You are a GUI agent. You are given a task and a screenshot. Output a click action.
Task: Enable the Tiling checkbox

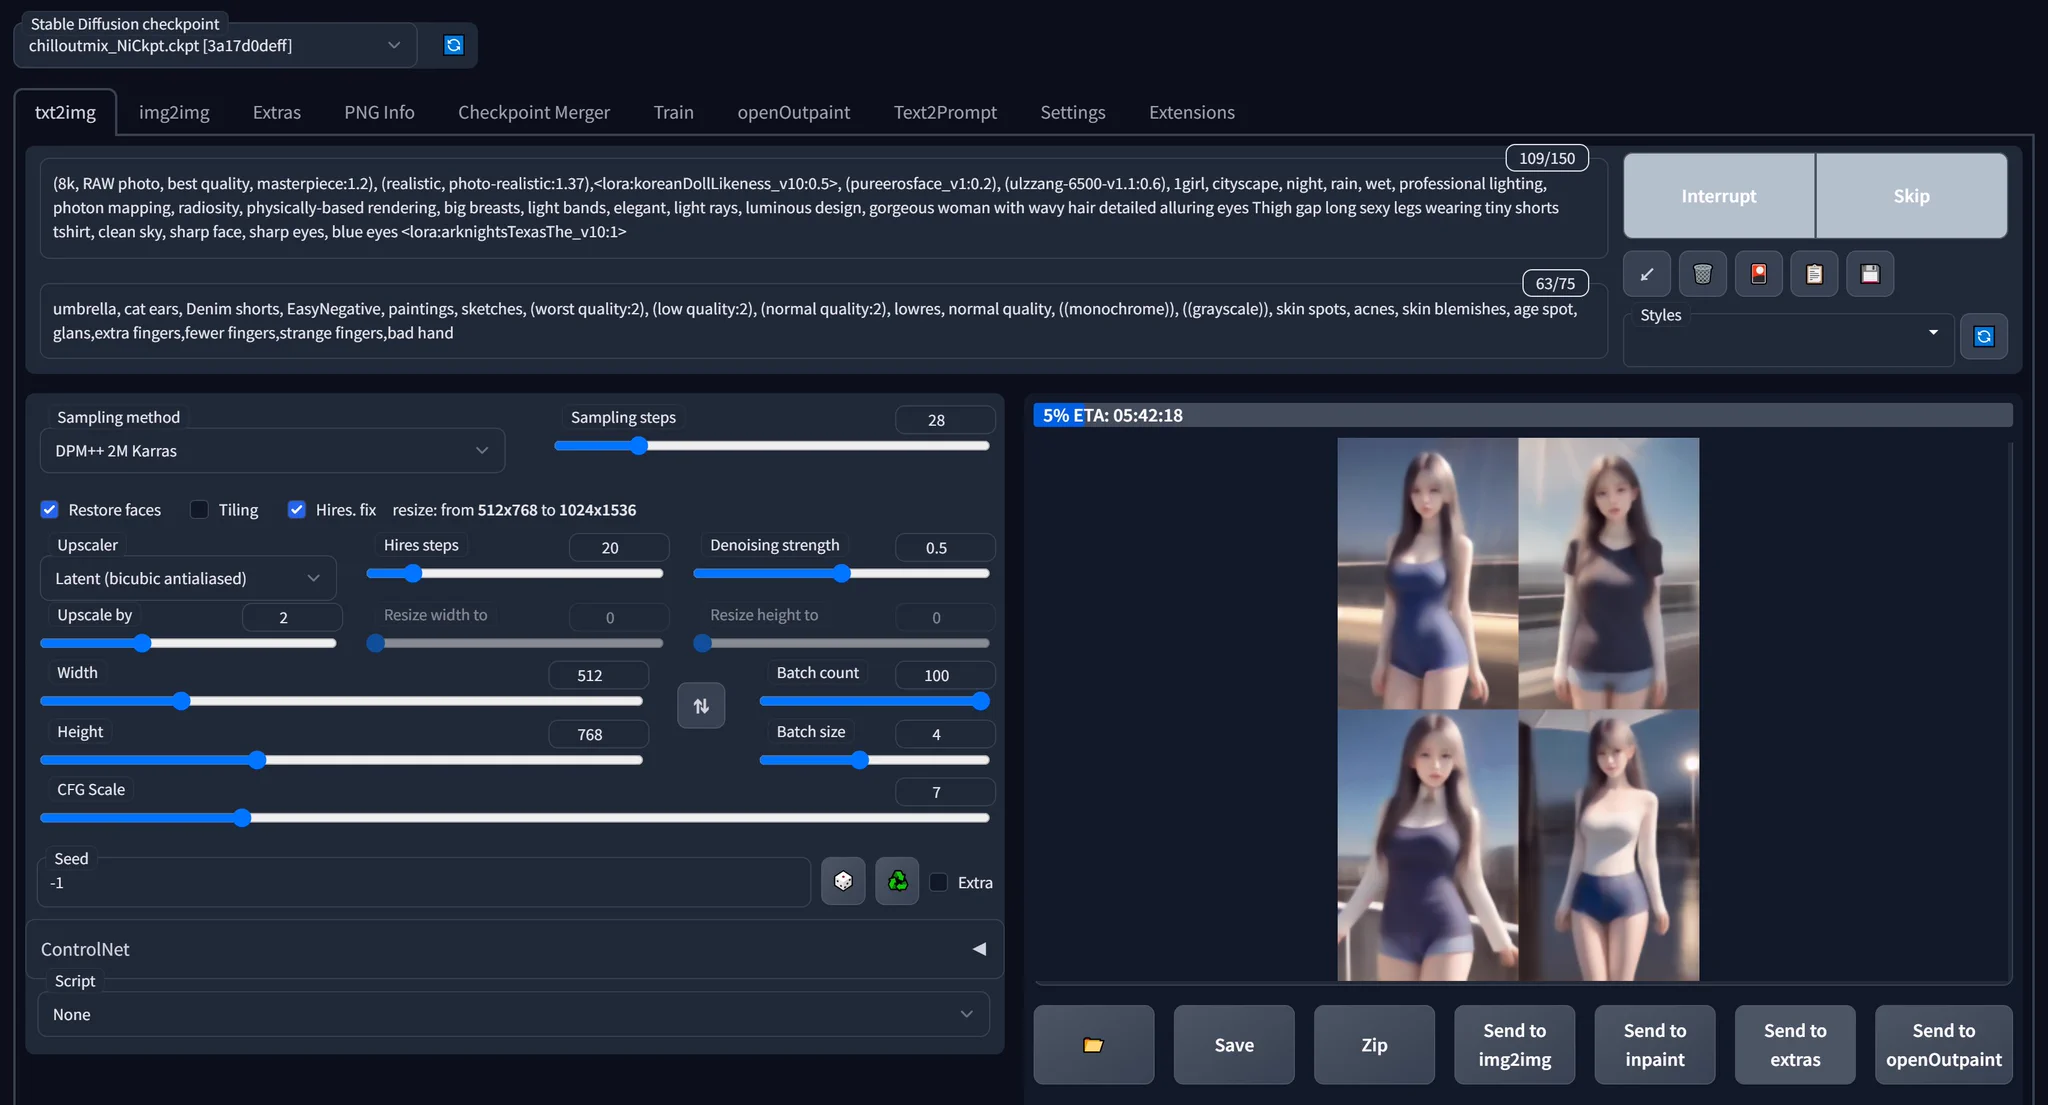[x=200, y=510]
